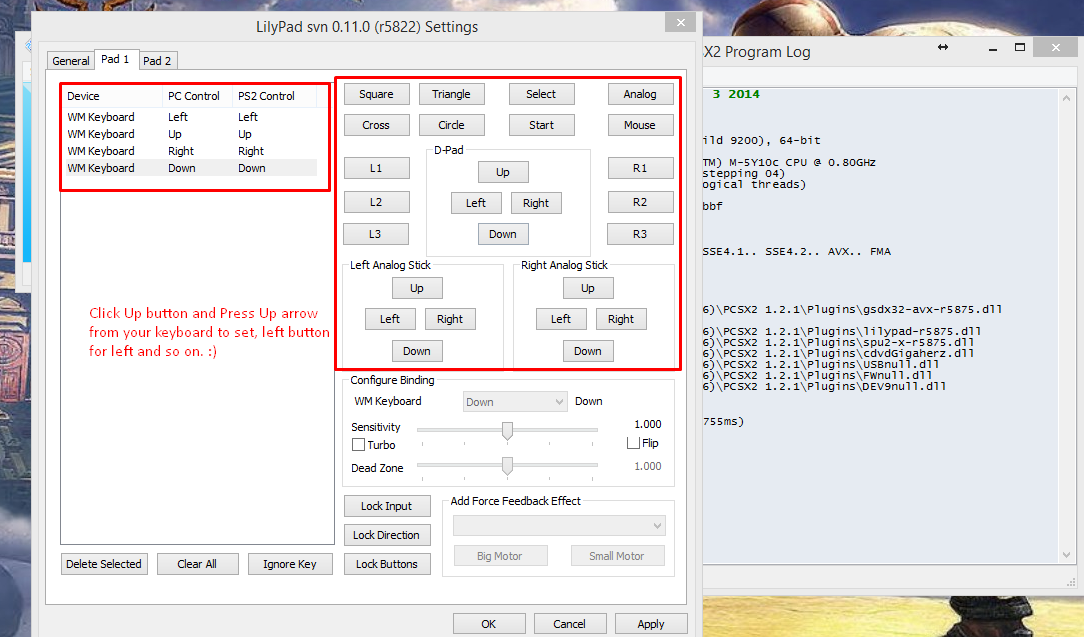
Task: Sort by PS2 Control column header
Action: coord(274,96)
